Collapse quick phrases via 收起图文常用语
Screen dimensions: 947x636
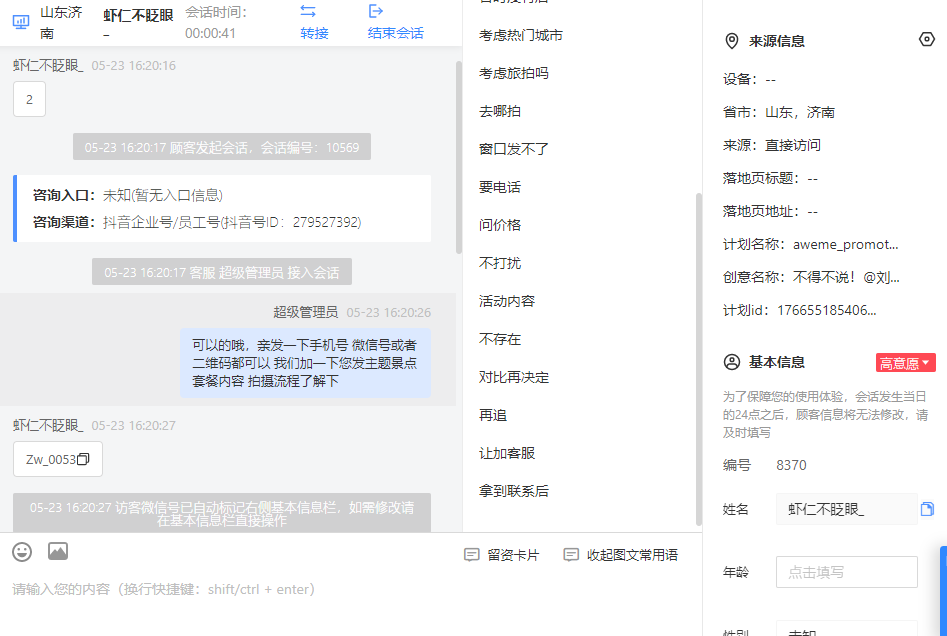tap(620, 555)
